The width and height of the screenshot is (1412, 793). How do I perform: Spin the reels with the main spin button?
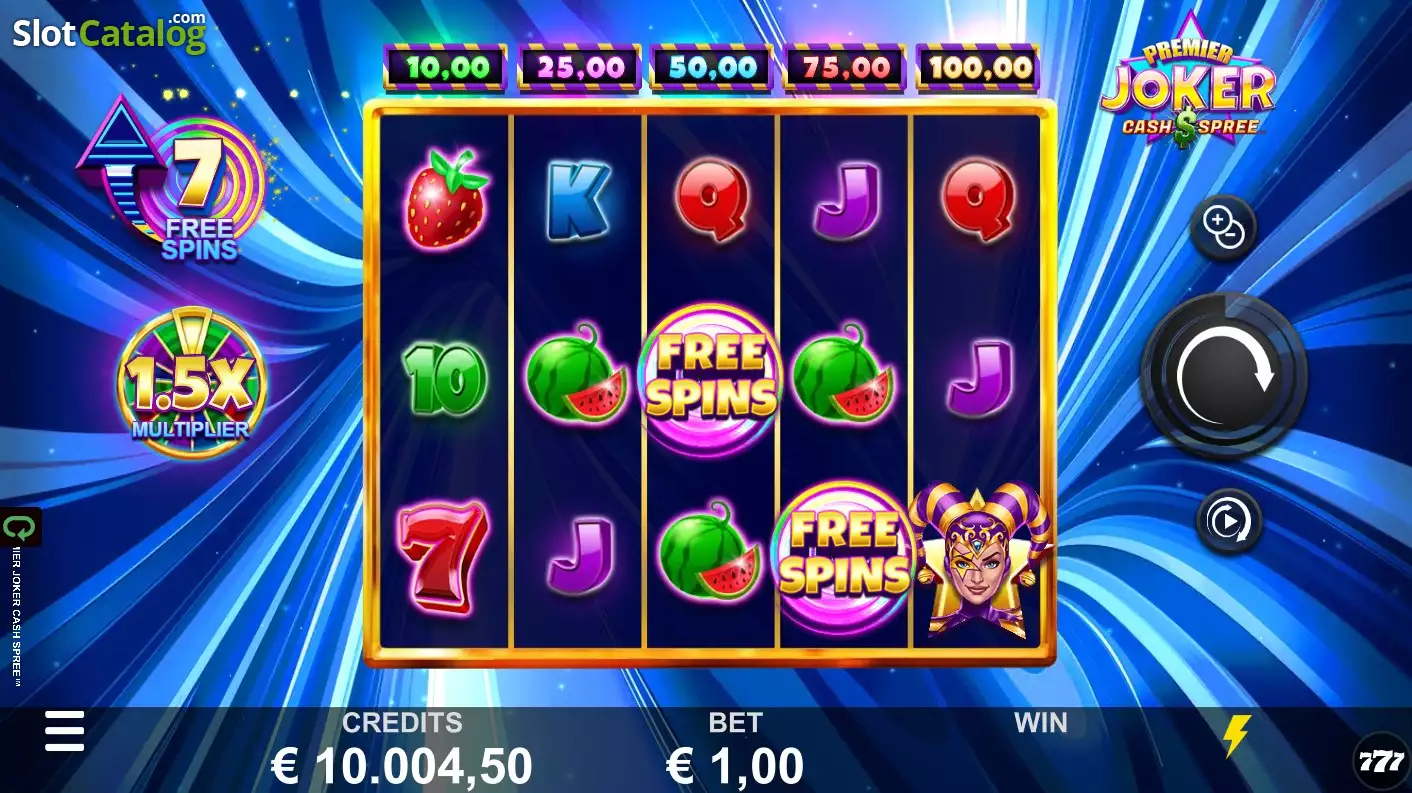coord(1224,376)
